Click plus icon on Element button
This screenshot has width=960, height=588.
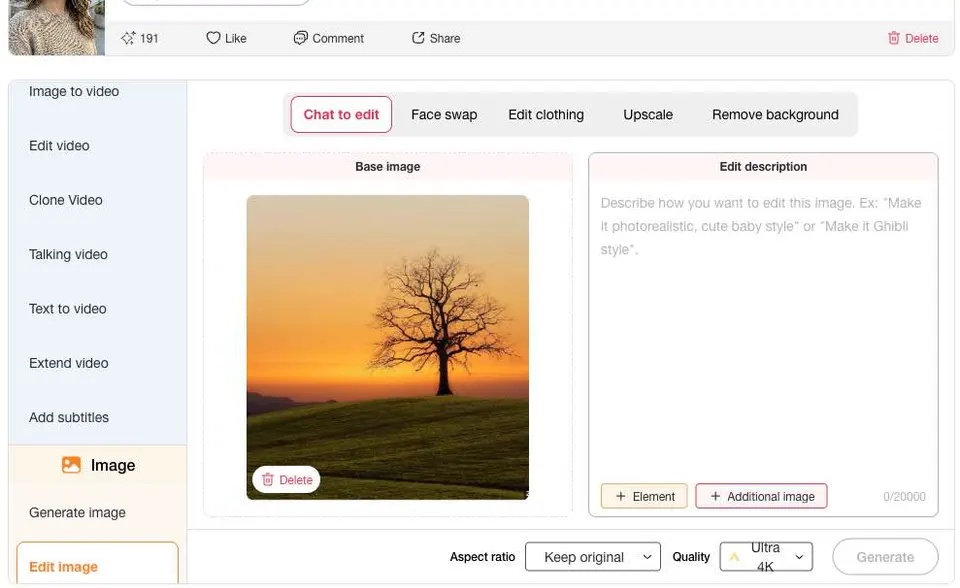[x=621, y=496]
